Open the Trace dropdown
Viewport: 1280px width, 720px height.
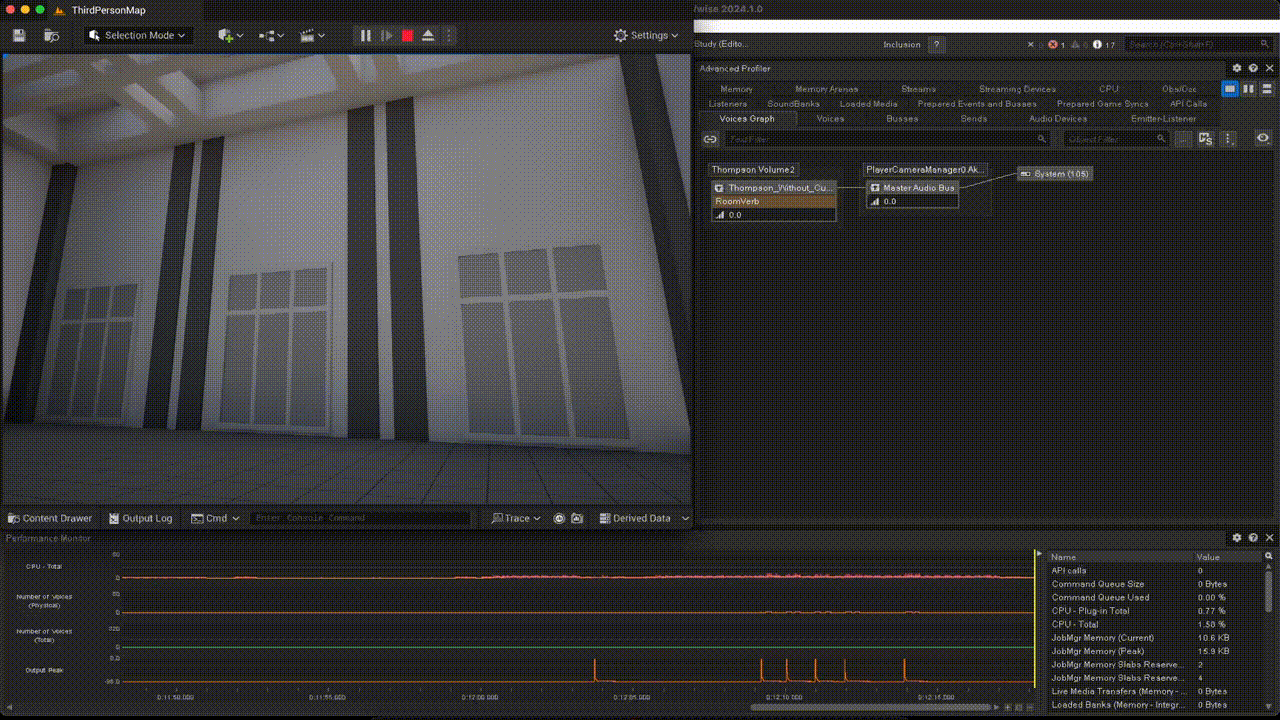pyautogui.click(x=516, y=518)
